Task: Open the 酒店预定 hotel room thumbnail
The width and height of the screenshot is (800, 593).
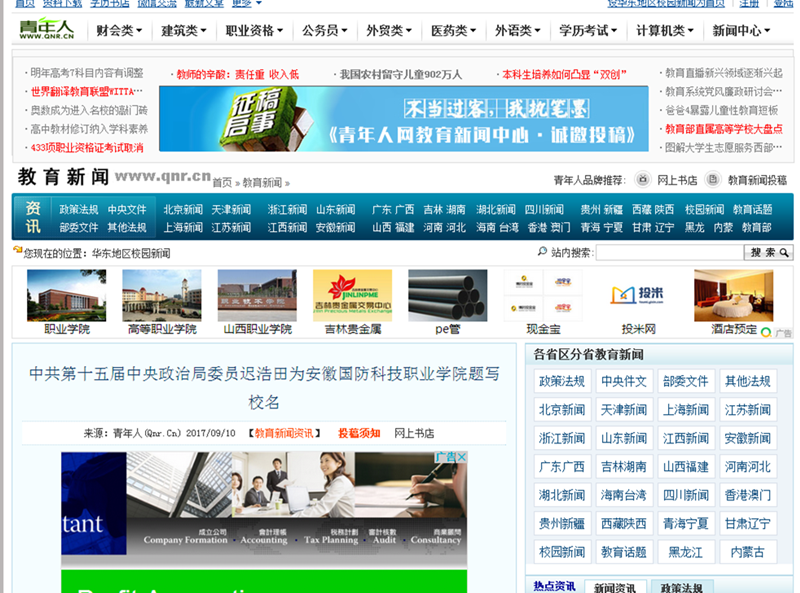Action: click(733, 295)
